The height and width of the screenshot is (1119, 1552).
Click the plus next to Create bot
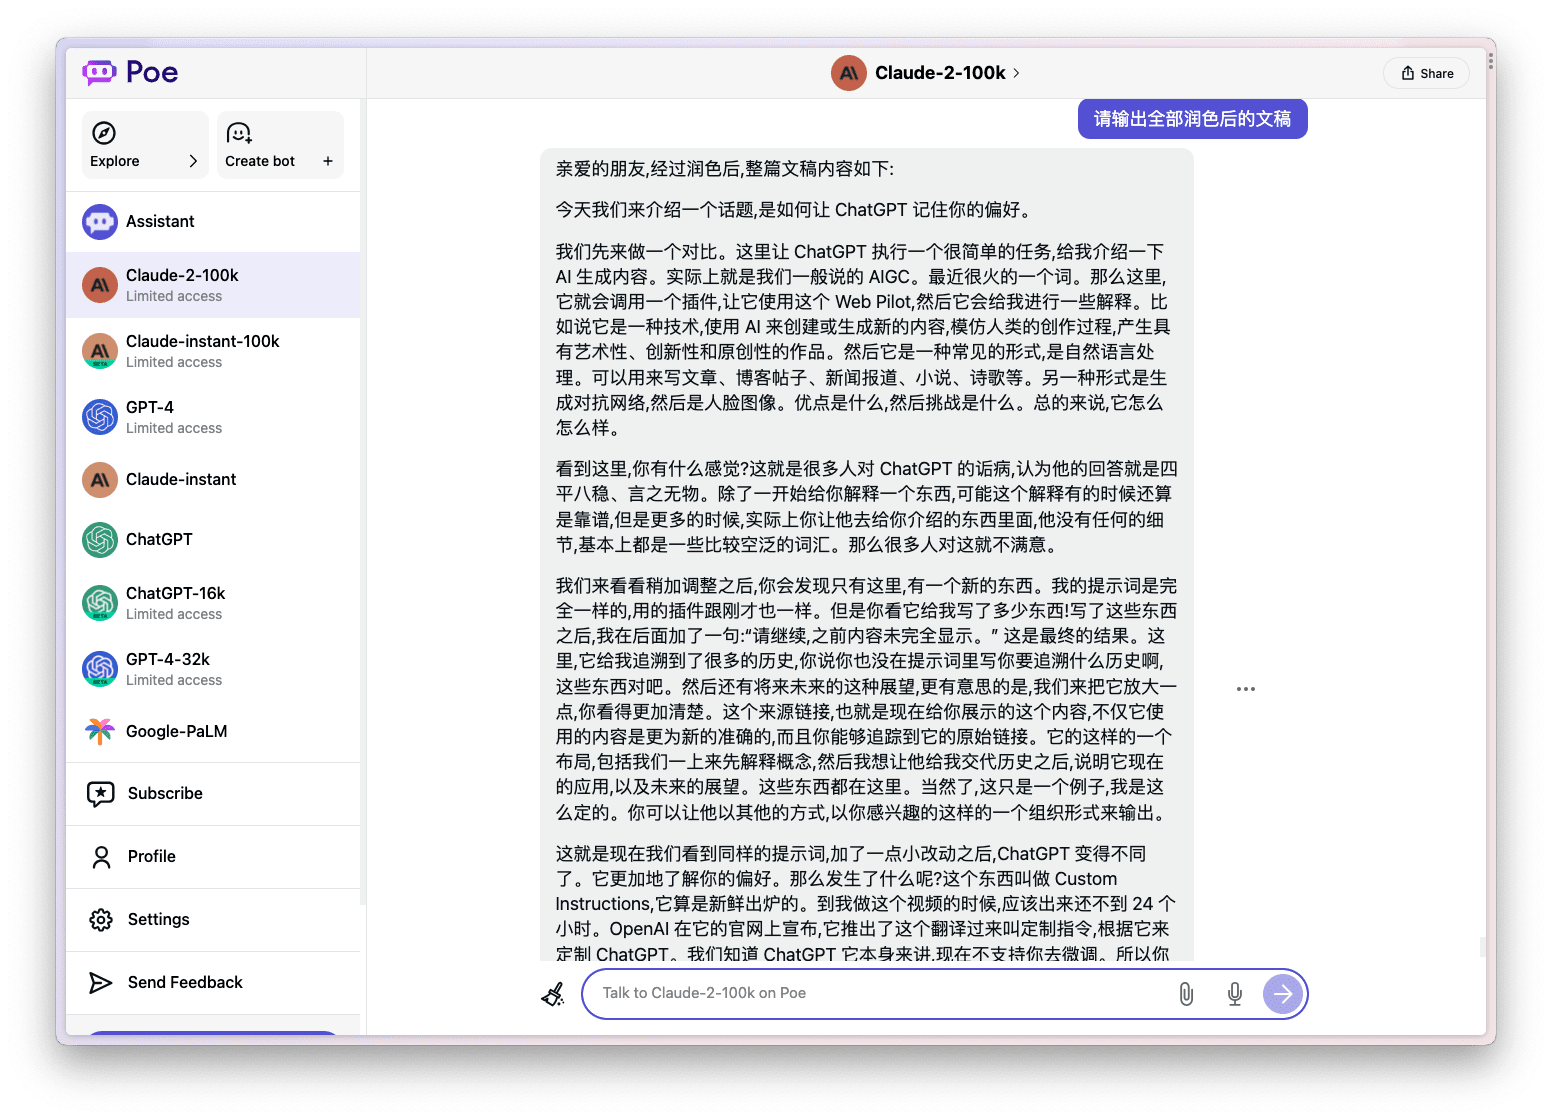click(327, 161)
